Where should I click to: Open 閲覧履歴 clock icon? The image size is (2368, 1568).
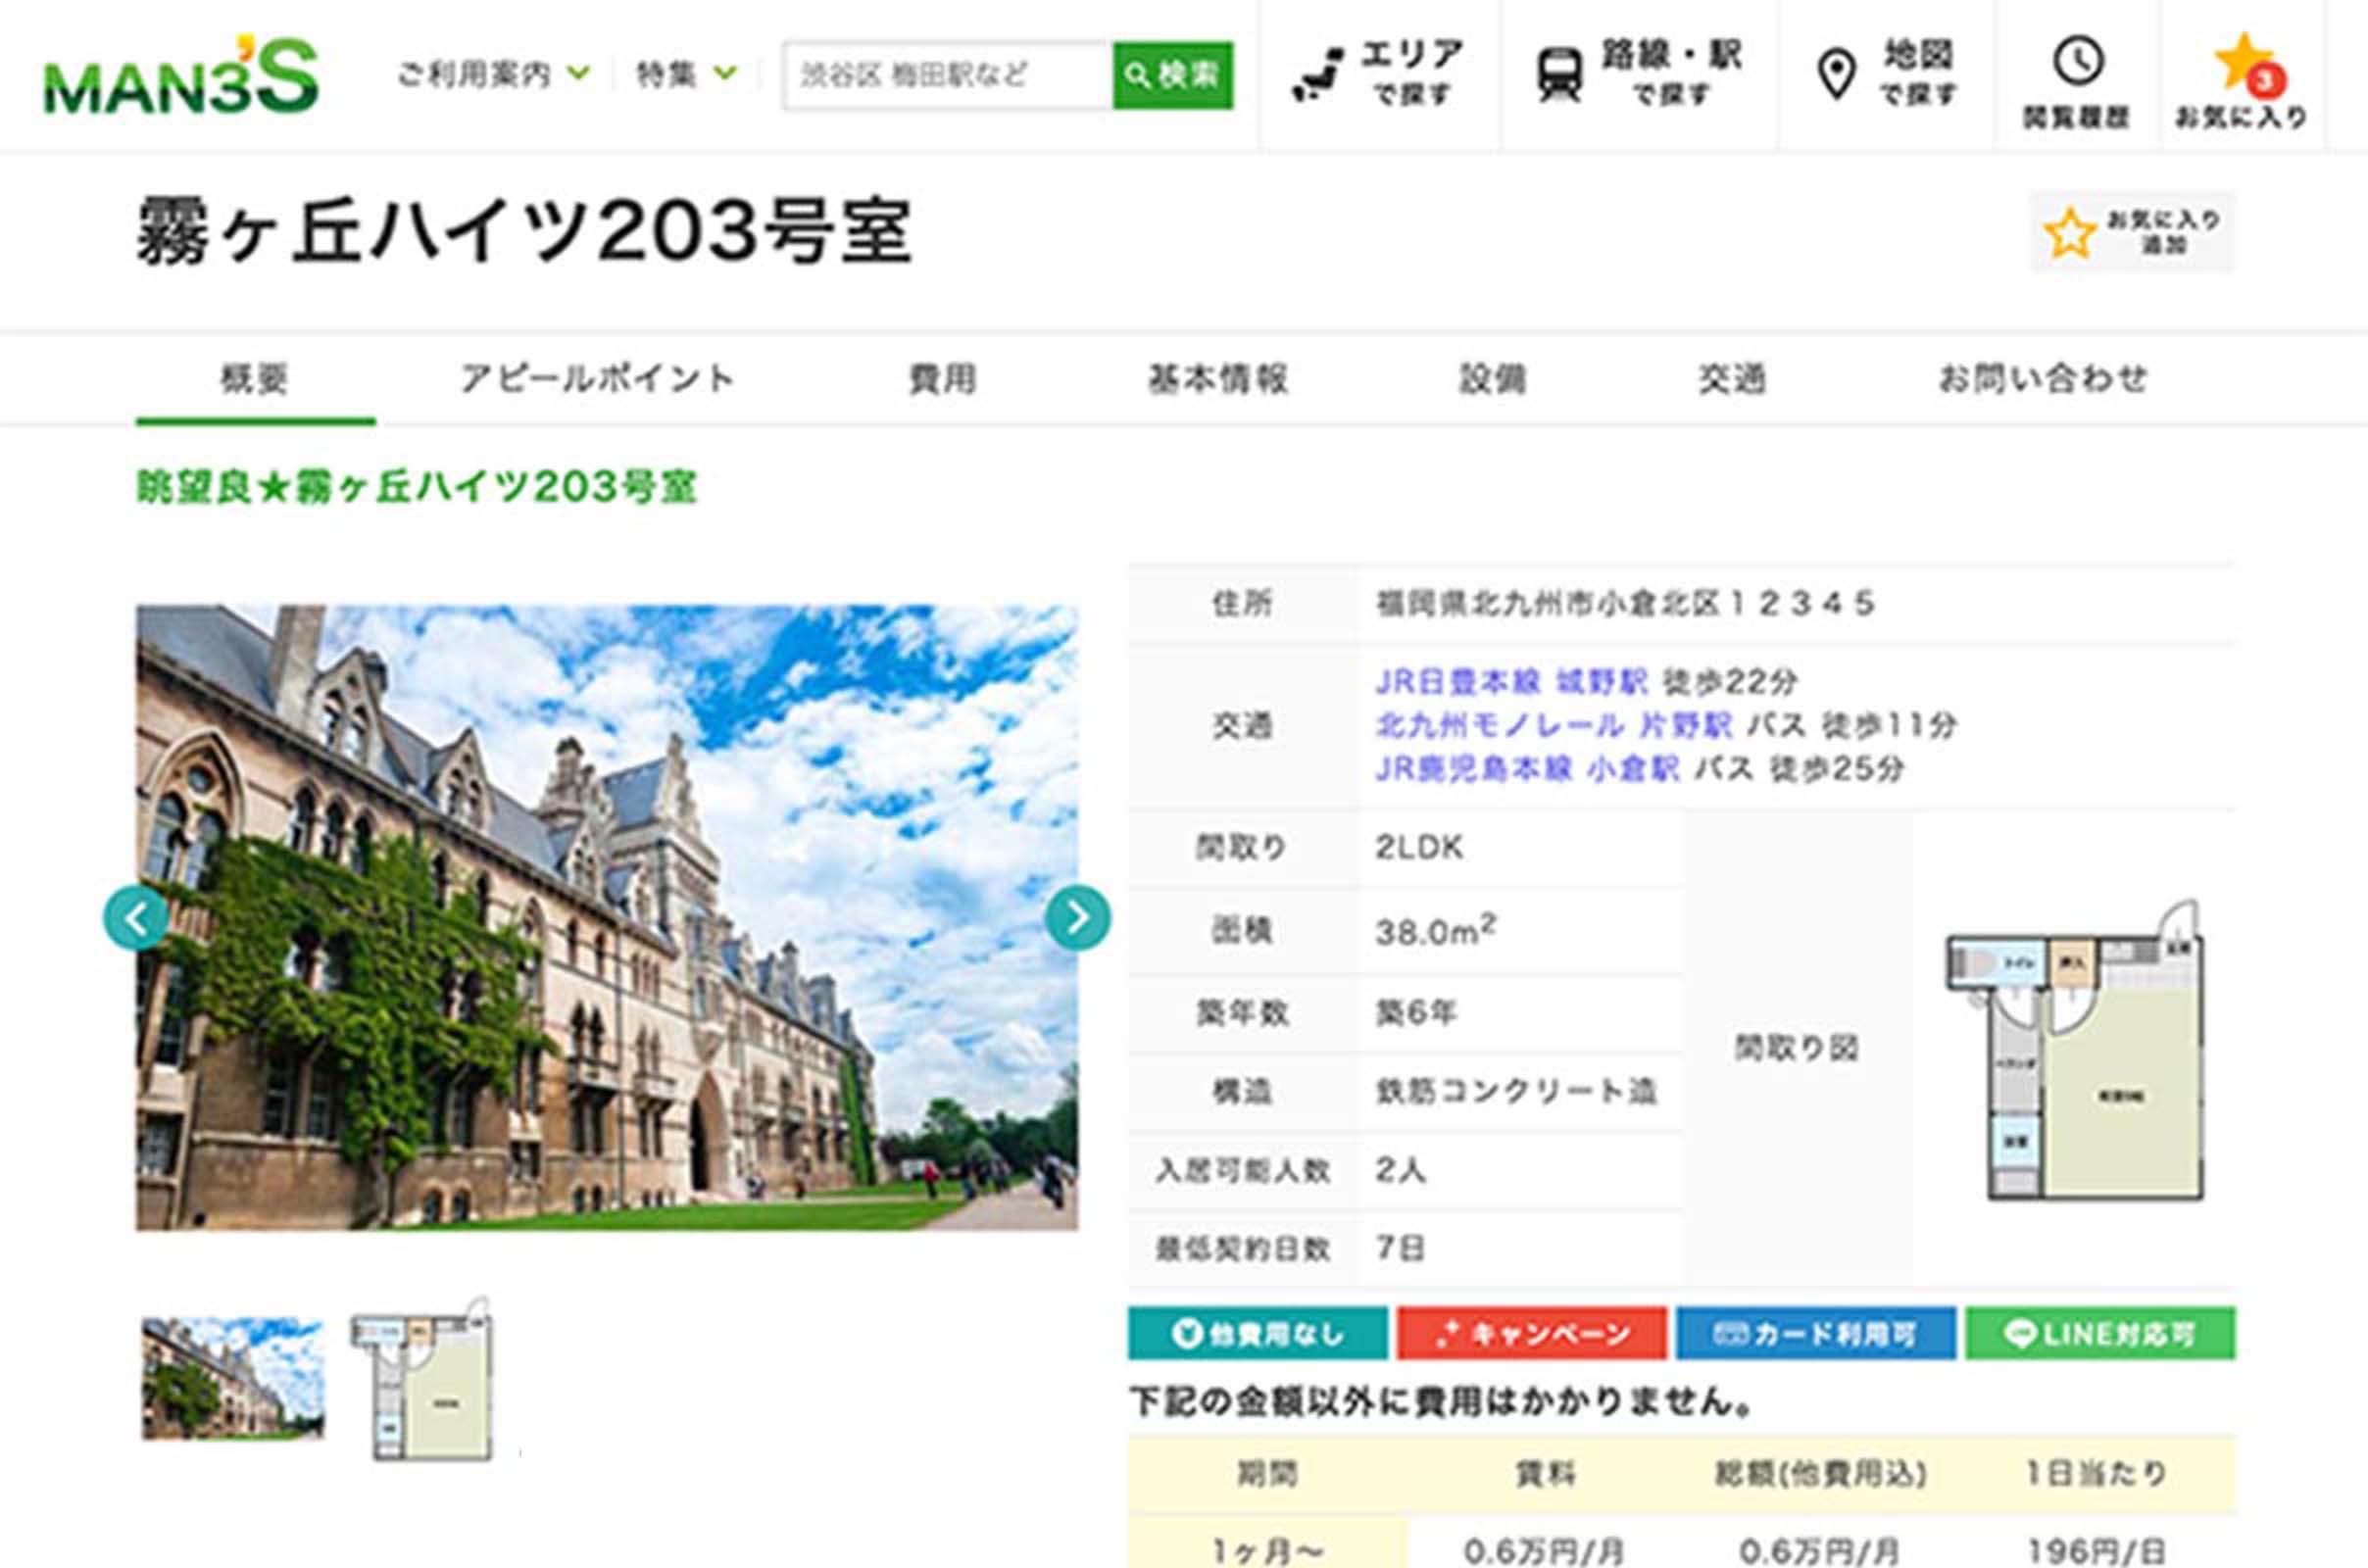pyautogui.click(x=2078, y=82)
